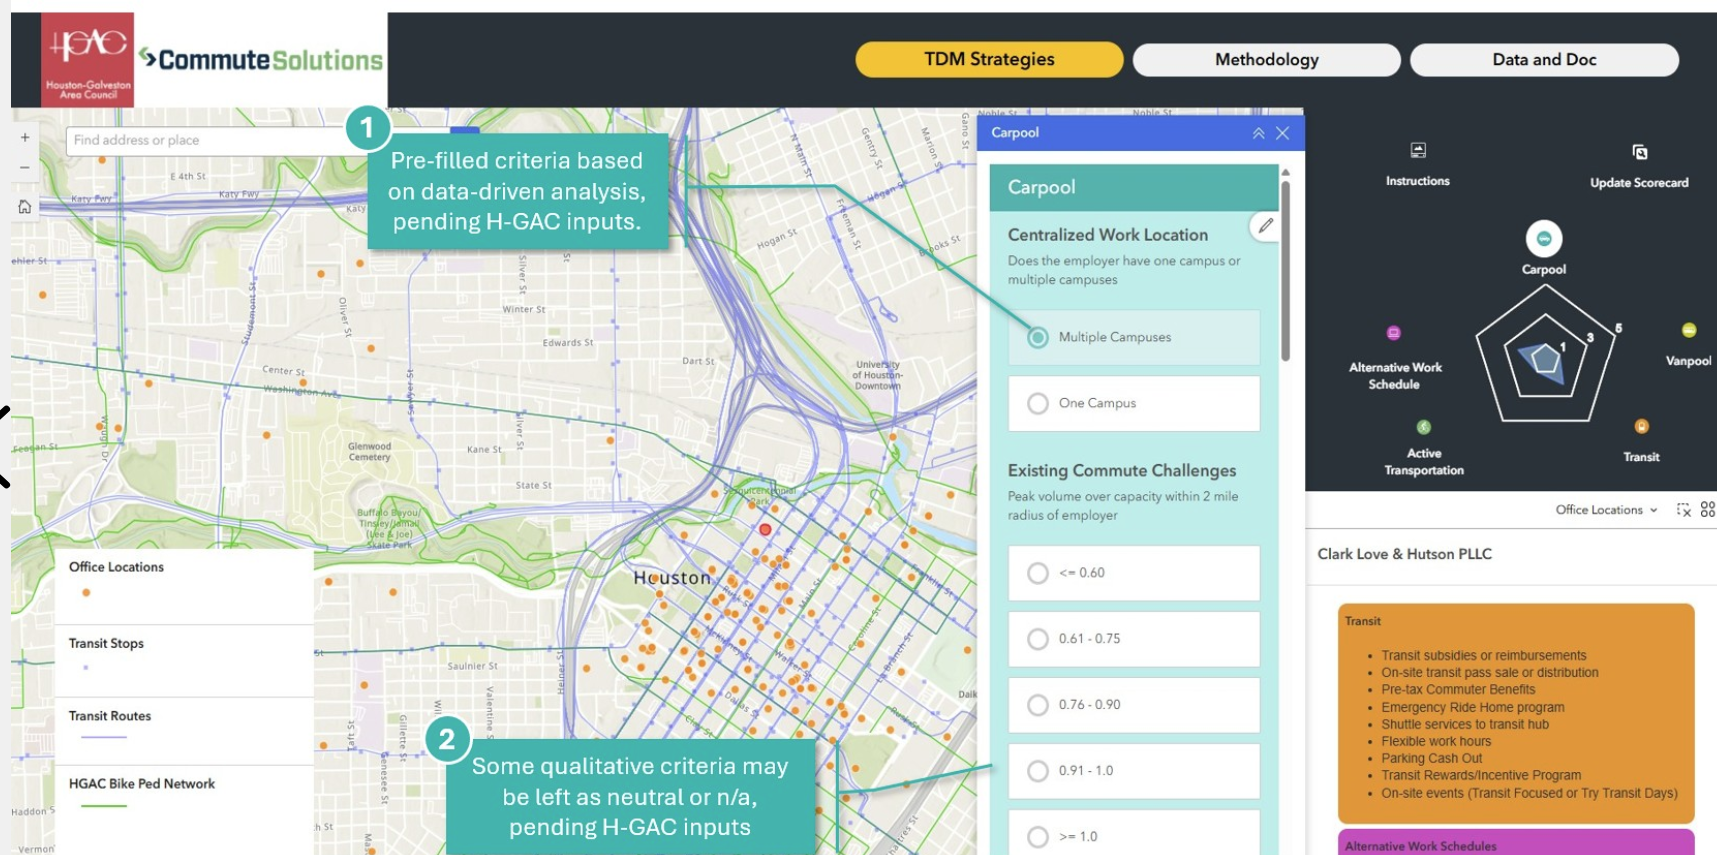1717x855 pixels.
Task: Select the Transit strategy icon
Action: click(x=1641, y=427)
